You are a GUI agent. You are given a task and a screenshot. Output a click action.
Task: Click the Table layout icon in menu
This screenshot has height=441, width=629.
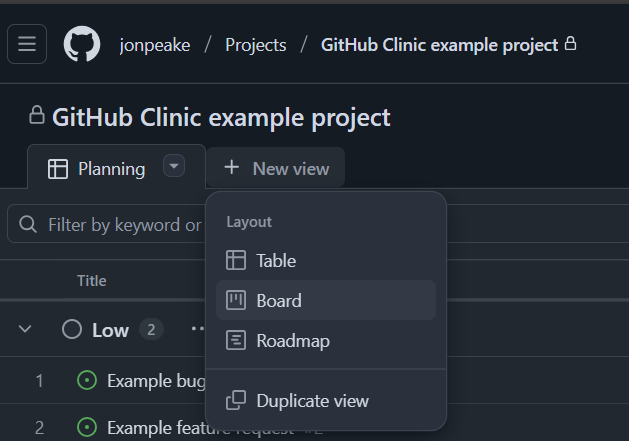point(236,260)
